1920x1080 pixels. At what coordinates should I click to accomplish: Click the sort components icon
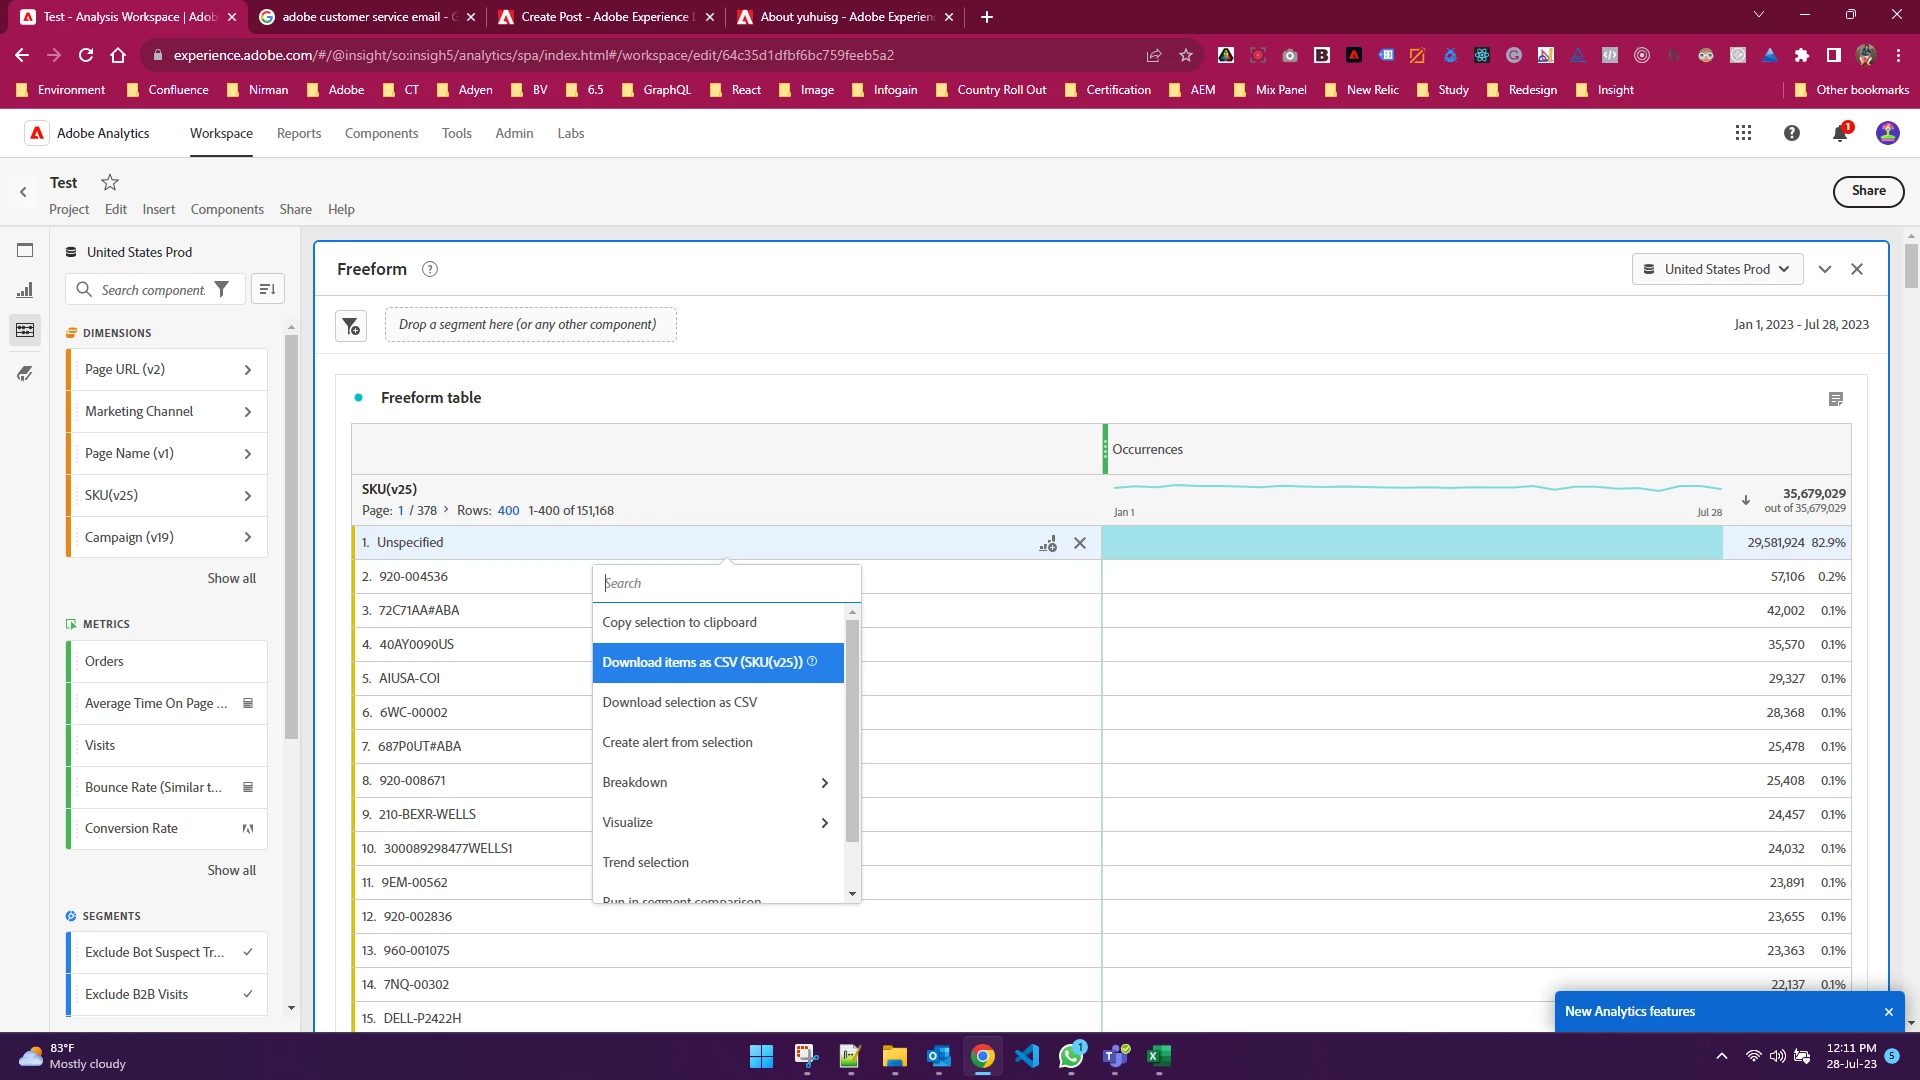coord(267,290)
